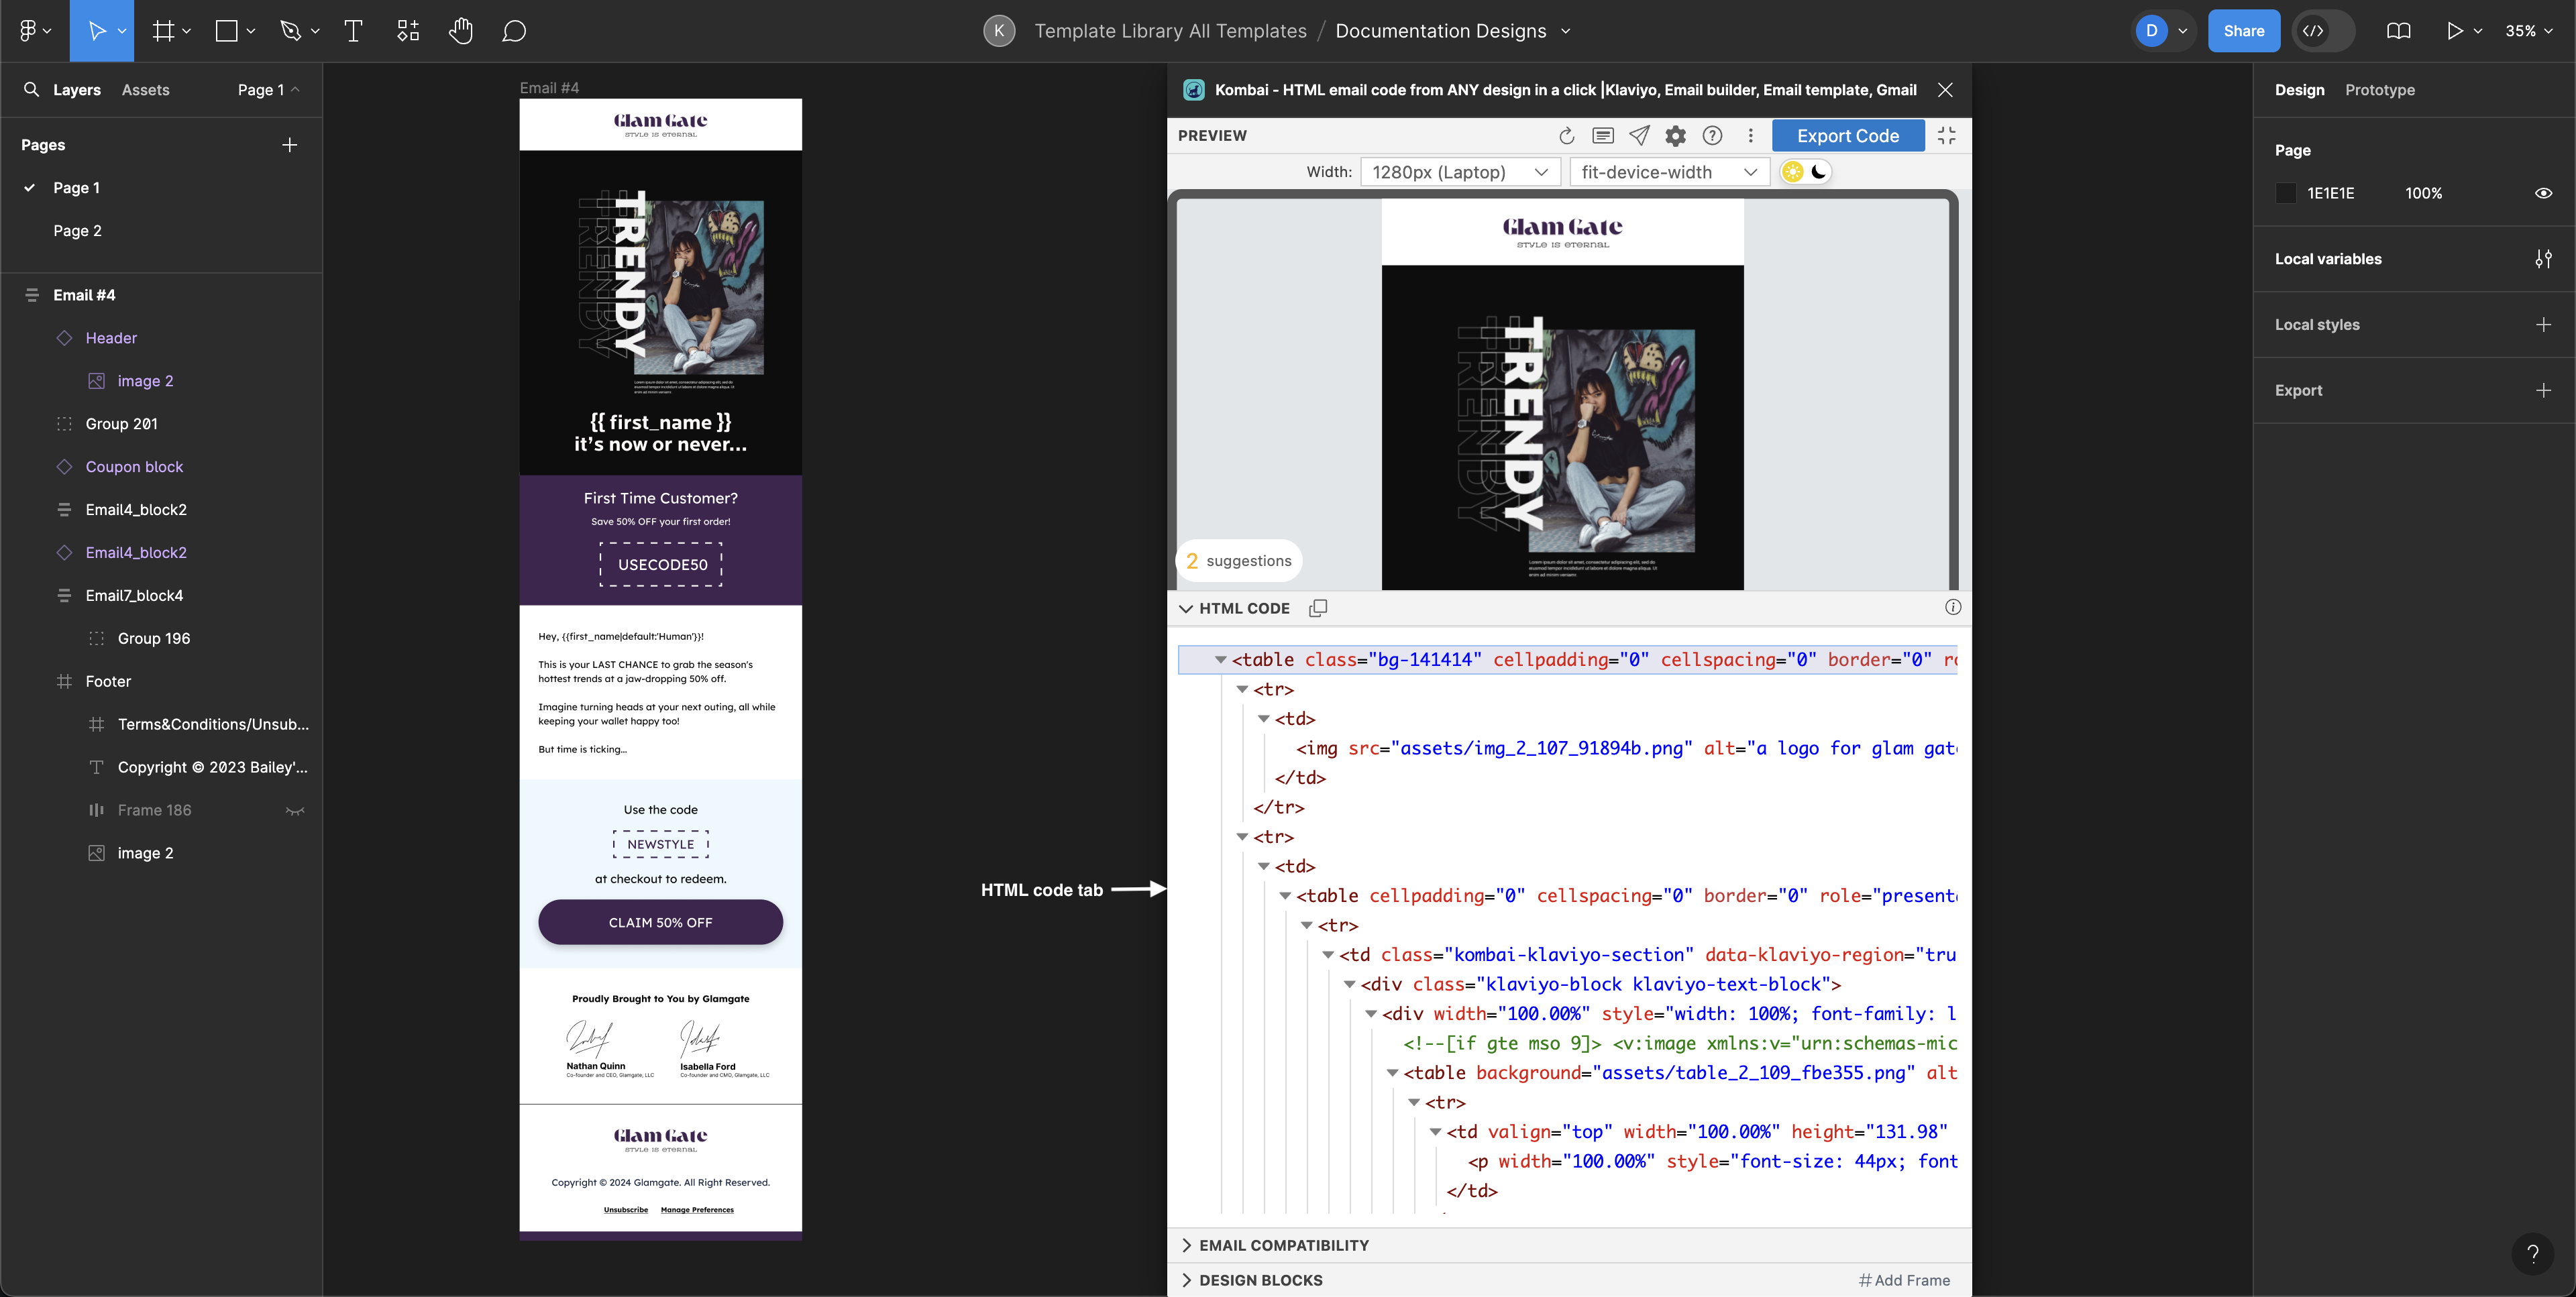Open the Documentation Designs file menu chevron
Image resolution: width=2576 pixels, height=1297 pixels.
point(1566,31)
